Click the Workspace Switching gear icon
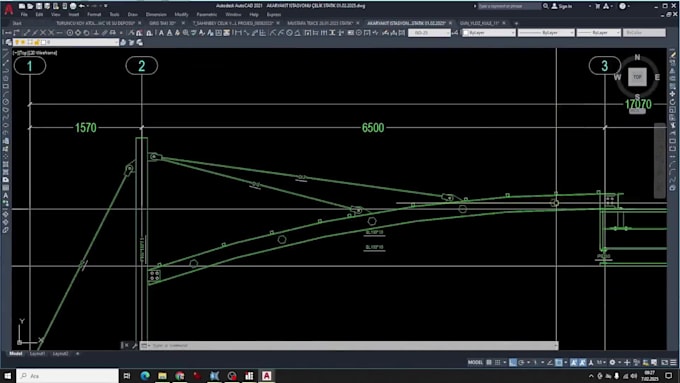The width and height of the screenshot is (680, 383). tap(612, 363)
